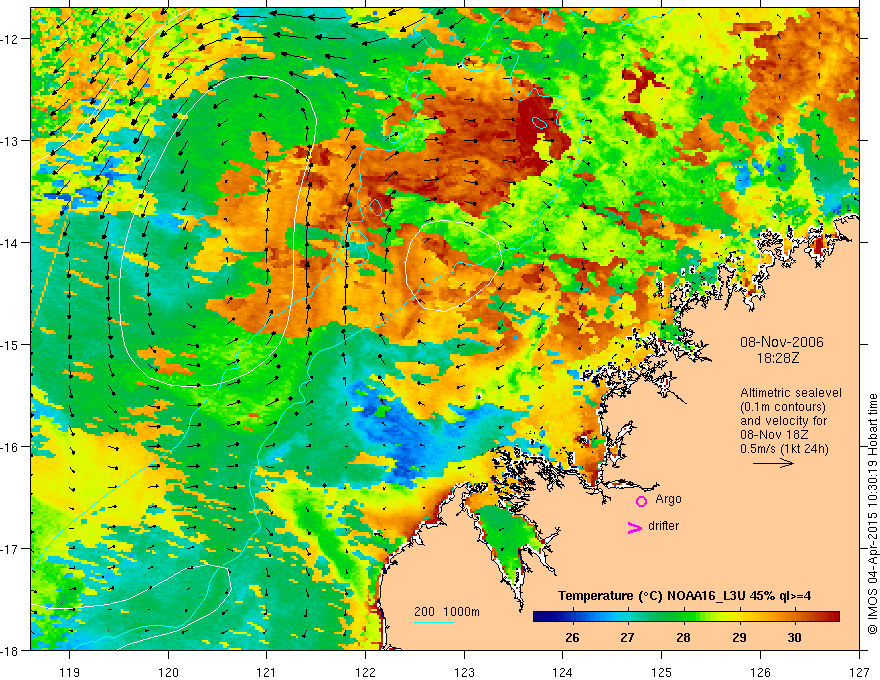Click the '30' tick on the color bar
Image resolution: width=880 pixels, height=680 pixels.
(794, 637)
